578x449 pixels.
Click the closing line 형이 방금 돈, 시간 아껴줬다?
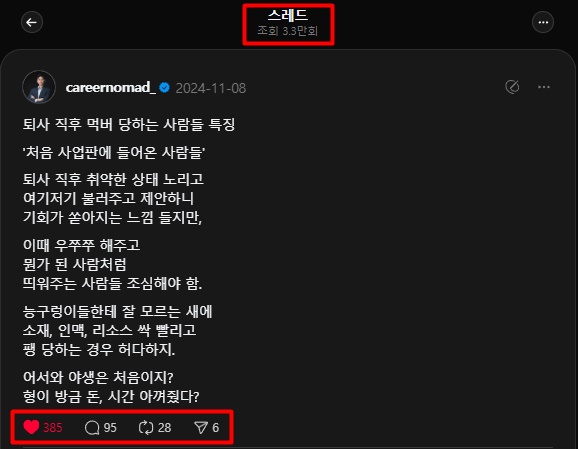tap(111, 396)
